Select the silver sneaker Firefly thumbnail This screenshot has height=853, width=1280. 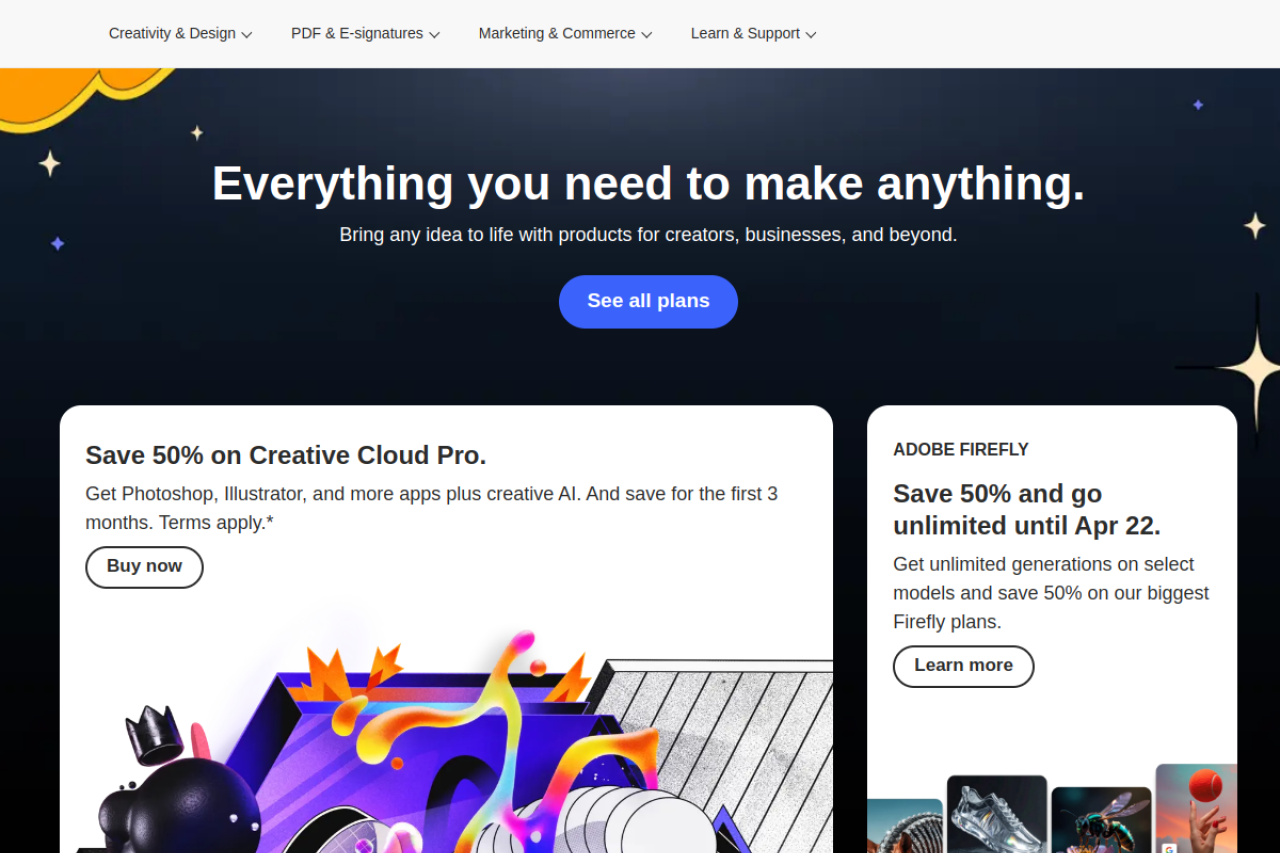point(997,814)
